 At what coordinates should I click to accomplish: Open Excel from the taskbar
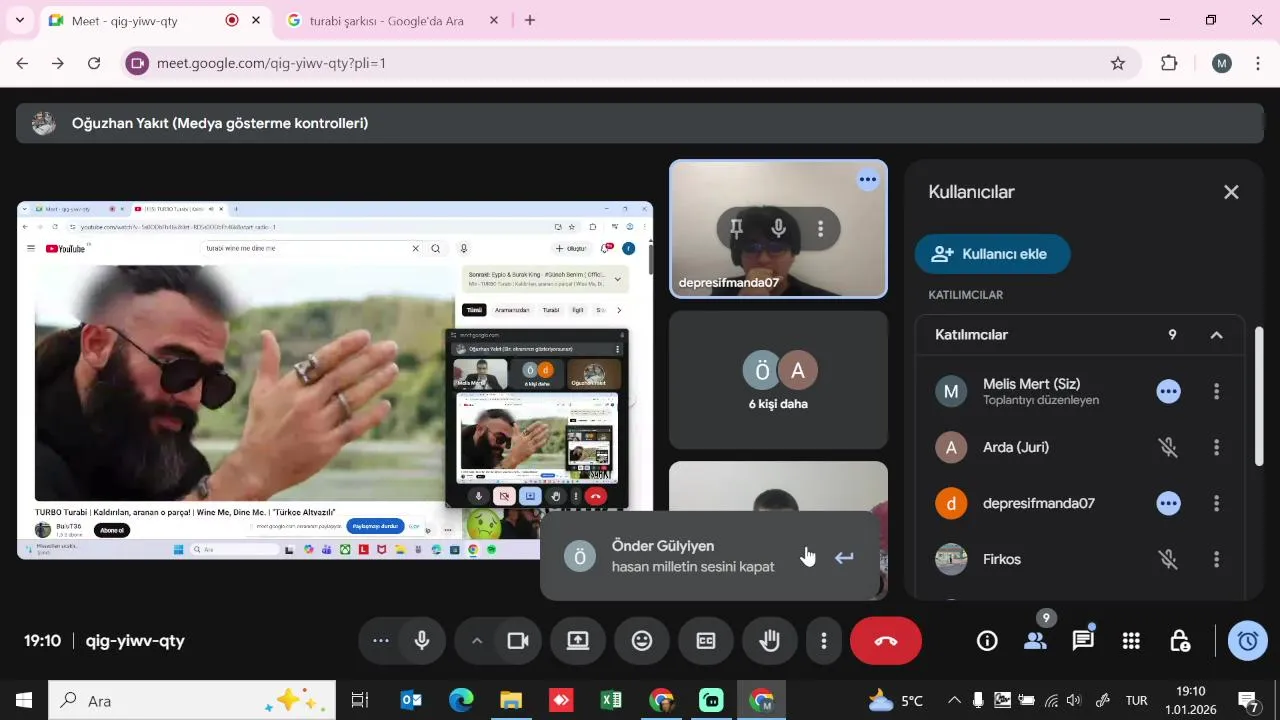[x=611, y=701]
